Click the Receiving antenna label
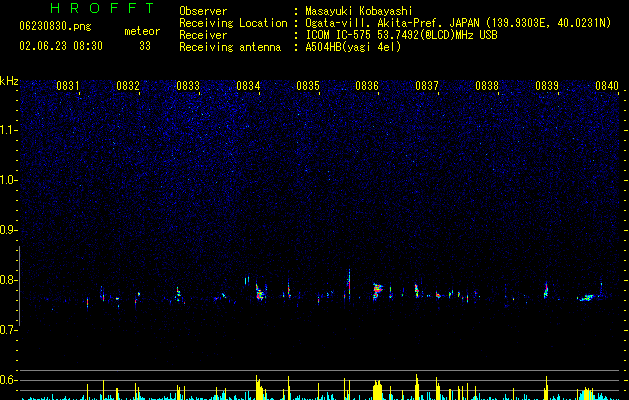The image size is (629, 400). coord(230,47)
